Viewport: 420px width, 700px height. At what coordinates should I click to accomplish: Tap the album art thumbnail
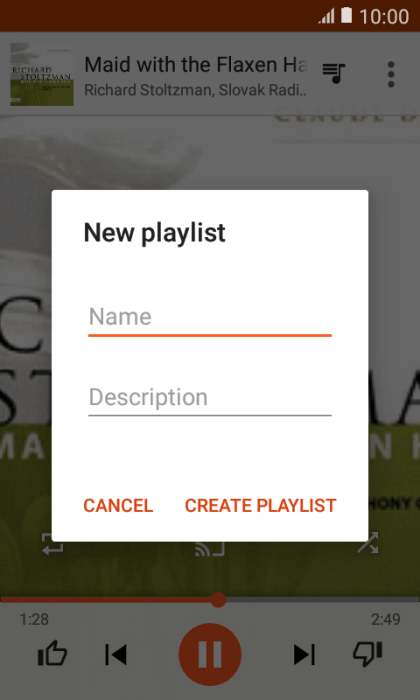pyautogui.click(x=42, y=74)
